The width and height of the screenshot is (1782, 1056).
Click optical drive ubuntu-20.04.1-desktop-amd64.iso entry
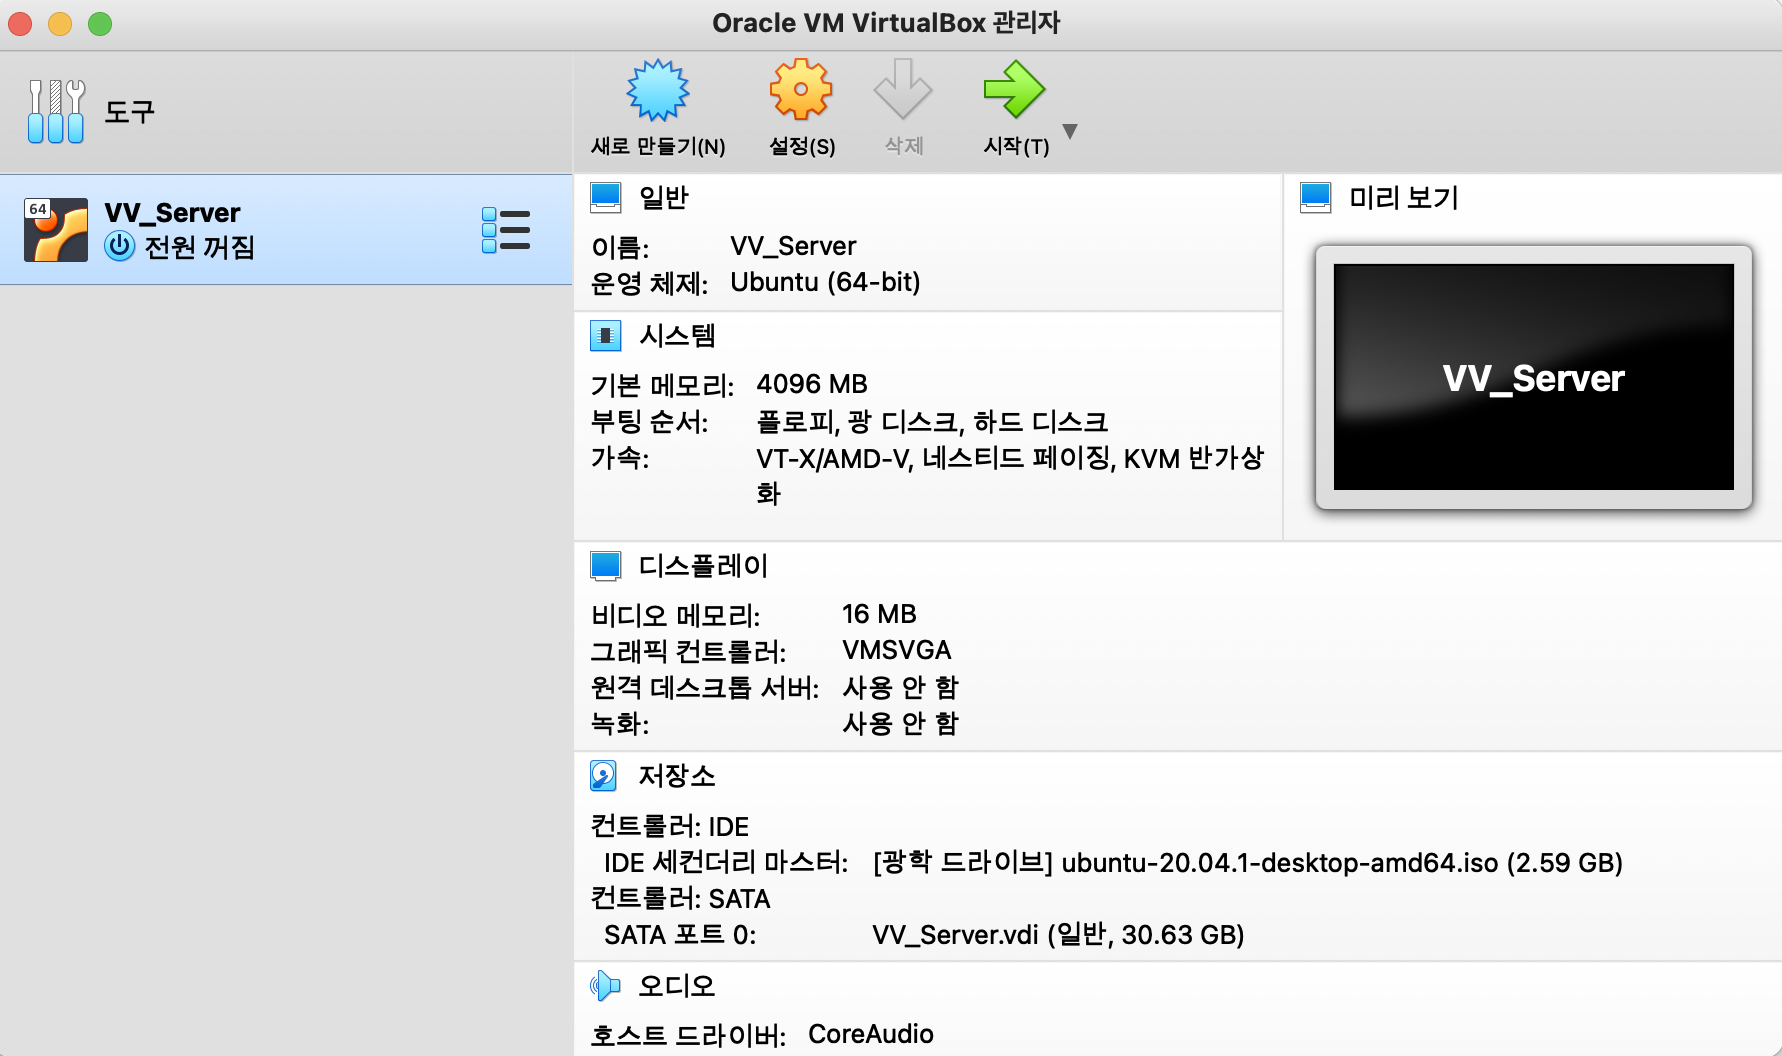coord(1247,862)
